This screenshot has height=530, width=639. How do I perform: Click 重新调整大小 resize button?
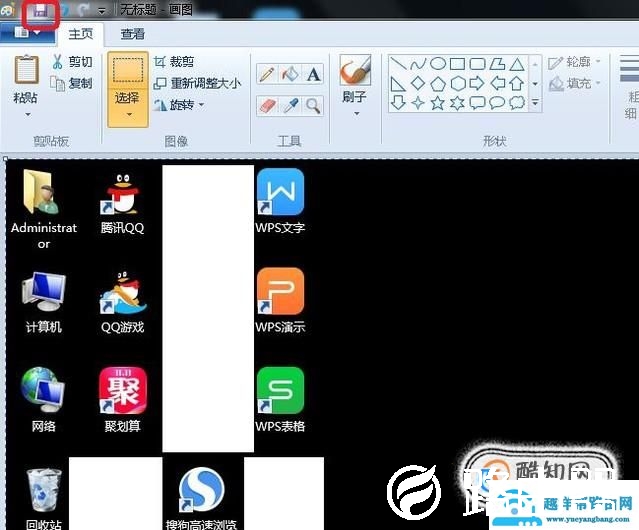point(197,84)
